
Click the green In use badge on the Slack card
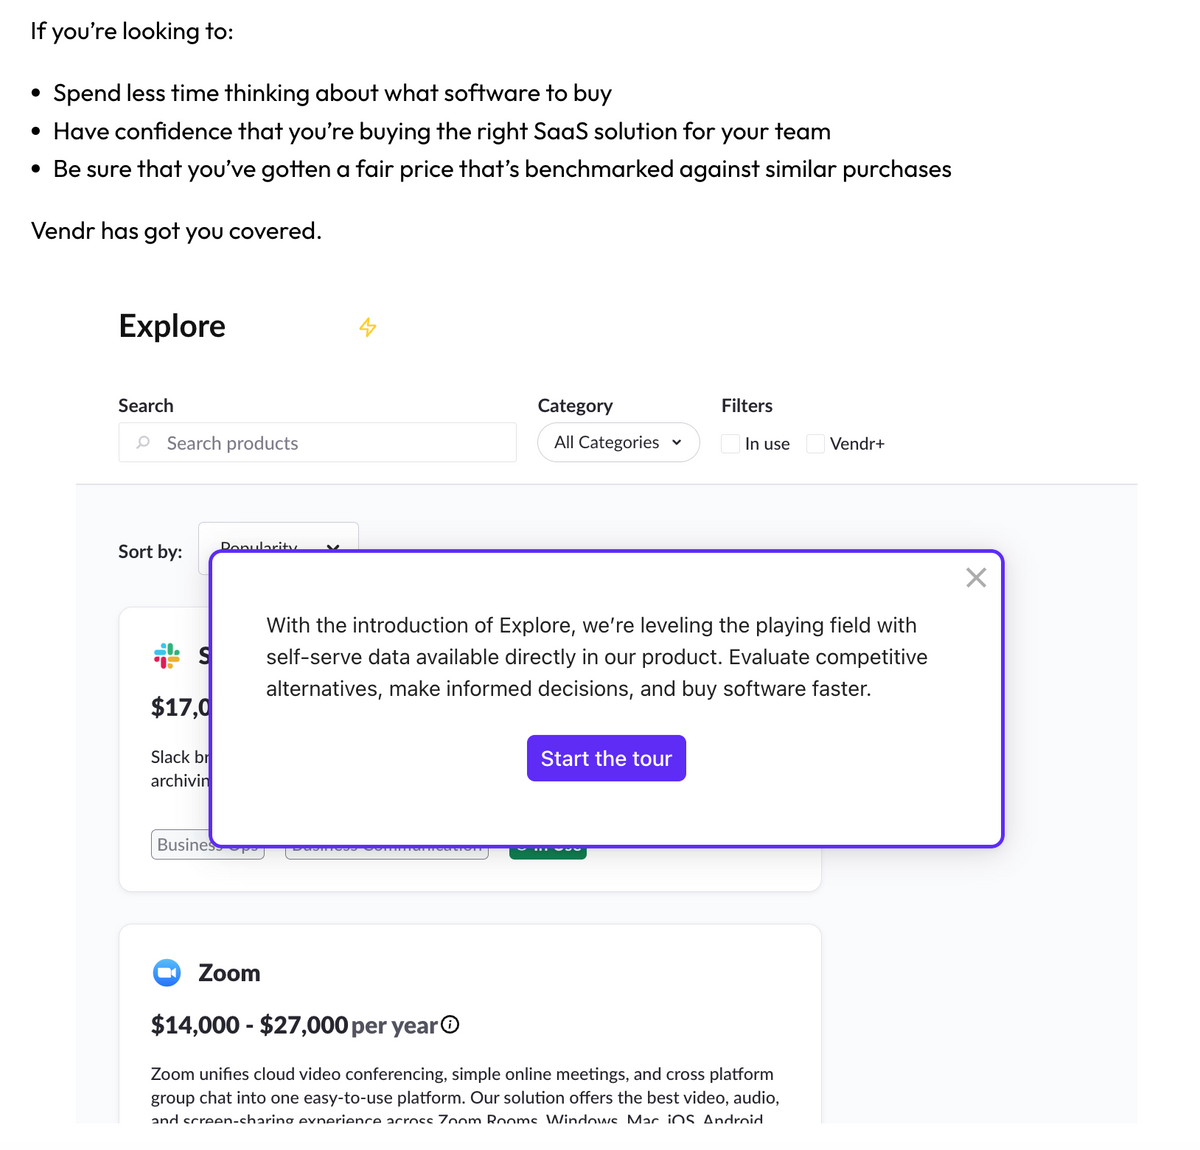(x=548, y=852)
